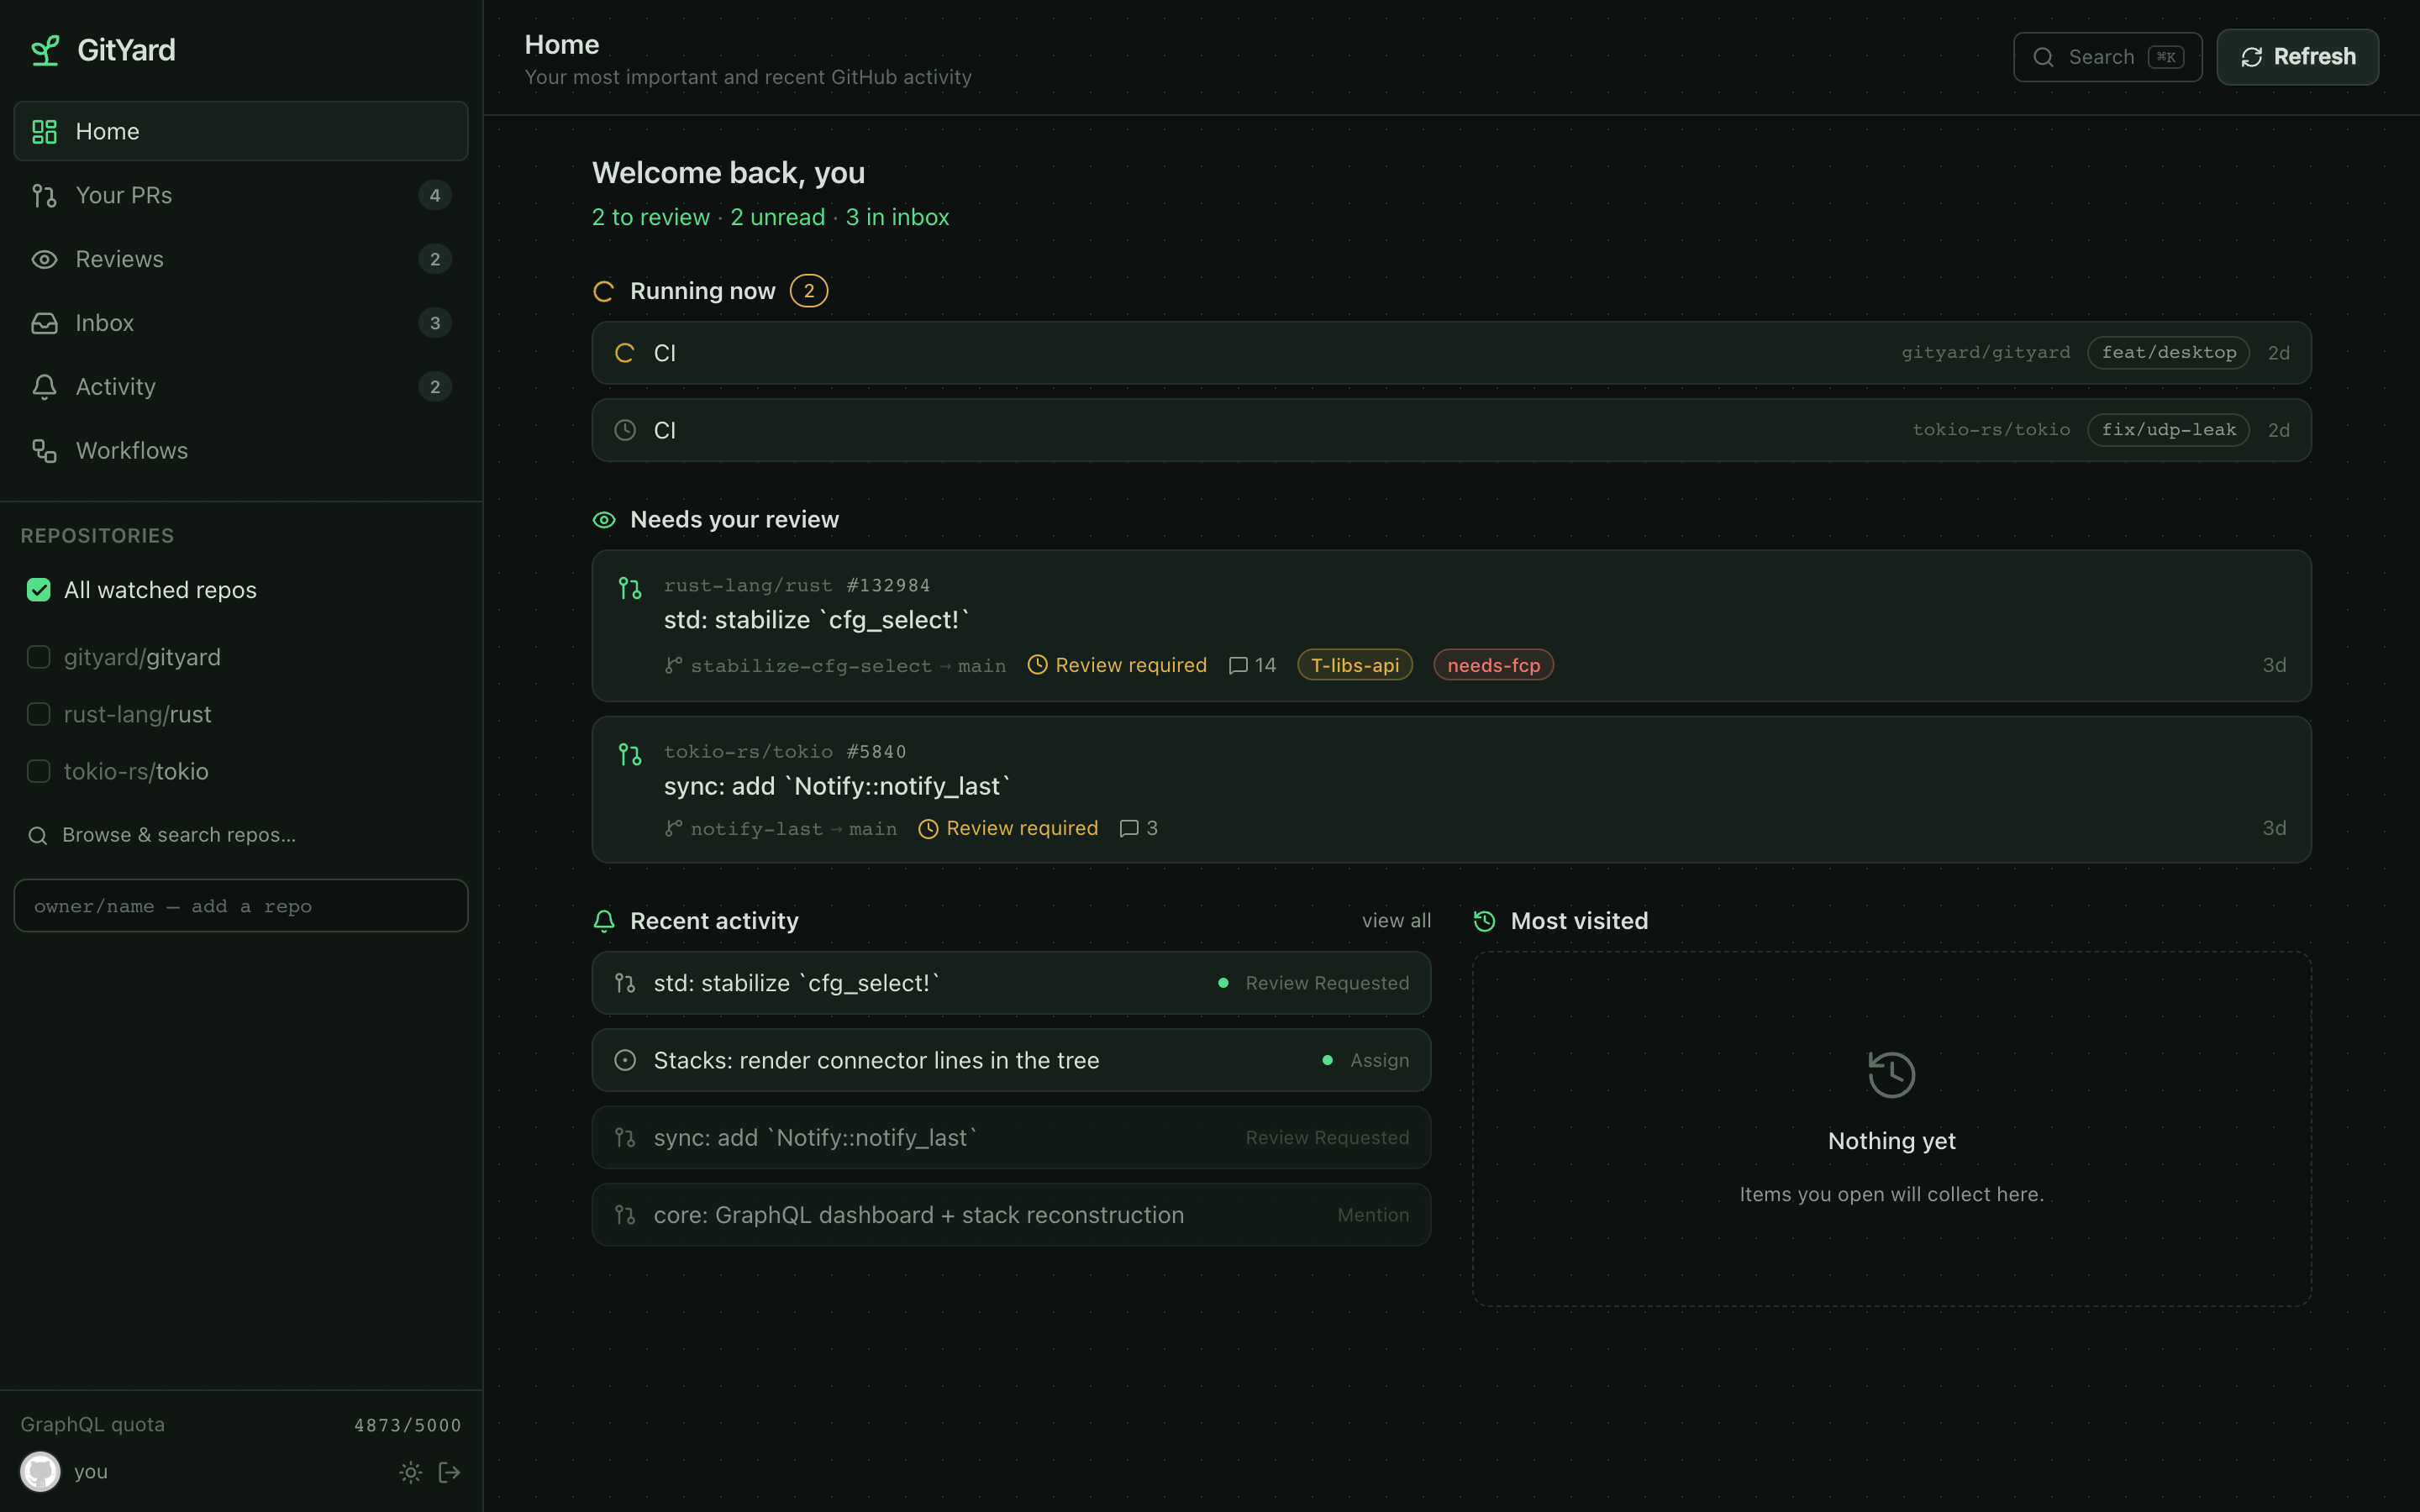Click Review required status on cfg_select PR

coord(1117,665)
